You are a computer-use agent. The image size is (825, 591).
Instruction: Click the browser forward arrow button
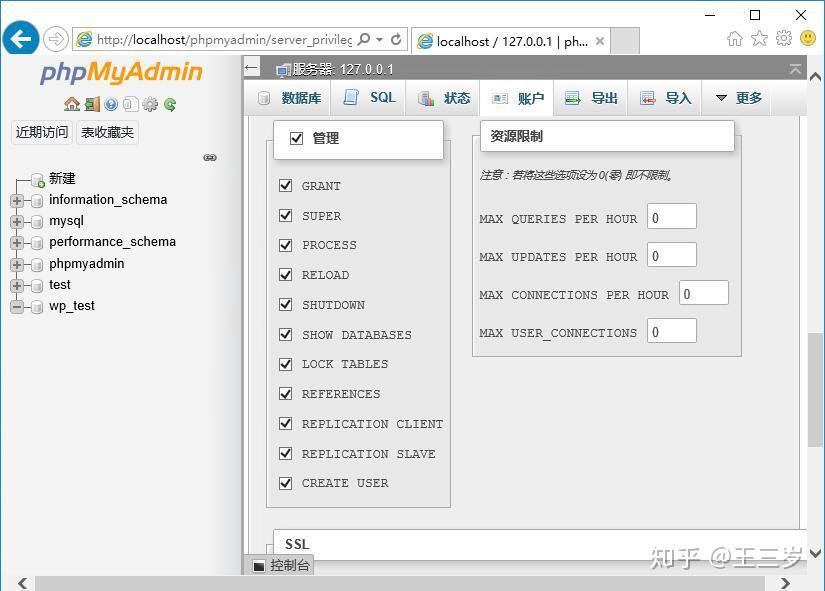tap(55, 39)
